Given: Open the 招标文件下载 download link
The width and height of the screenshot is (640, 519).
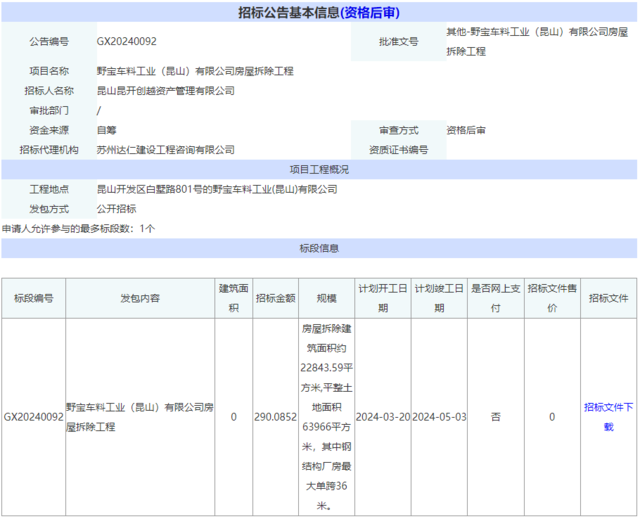Looking at the screenshot, I should [x=608, y=416].
